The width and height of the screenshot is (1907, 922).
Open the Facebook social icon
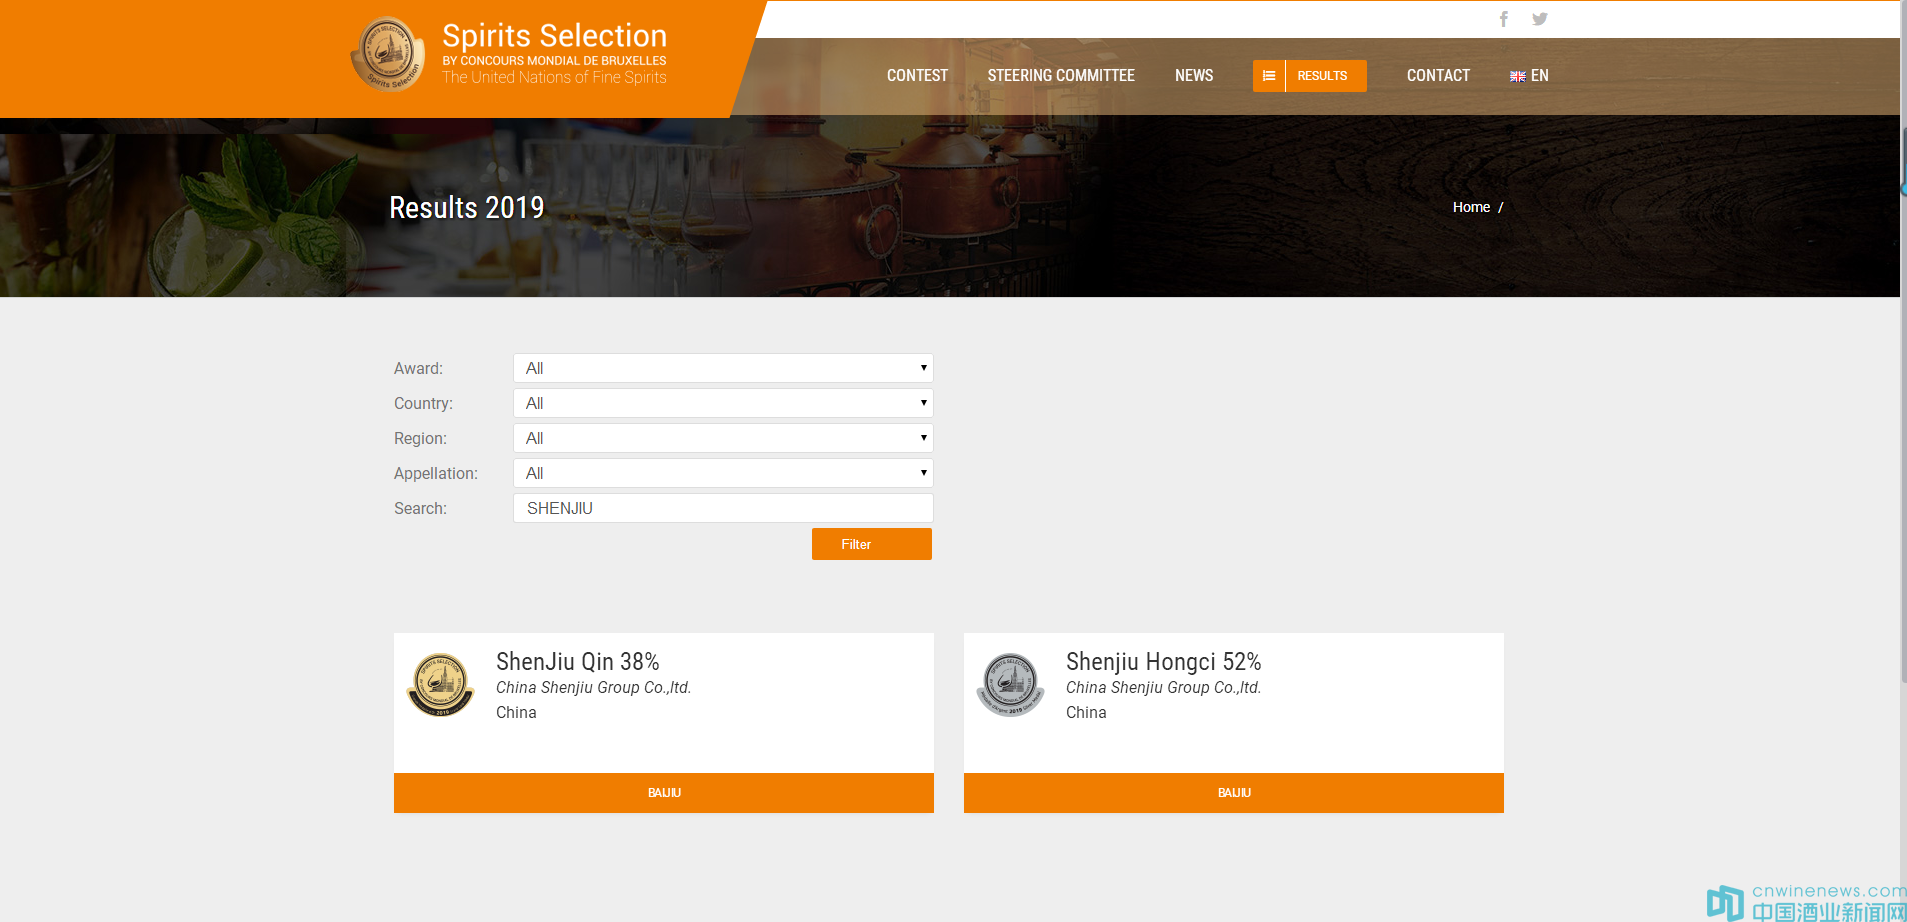(1504, 19)
